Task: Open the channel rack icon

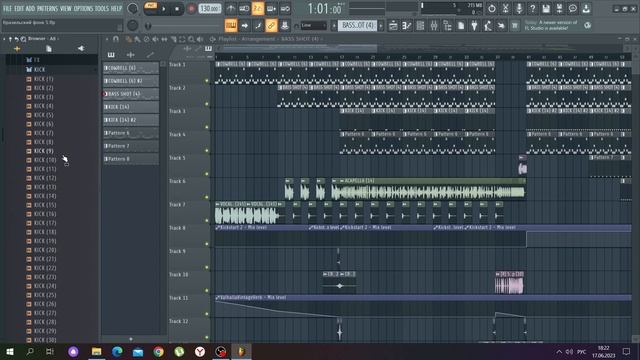Action: point(420,26)
